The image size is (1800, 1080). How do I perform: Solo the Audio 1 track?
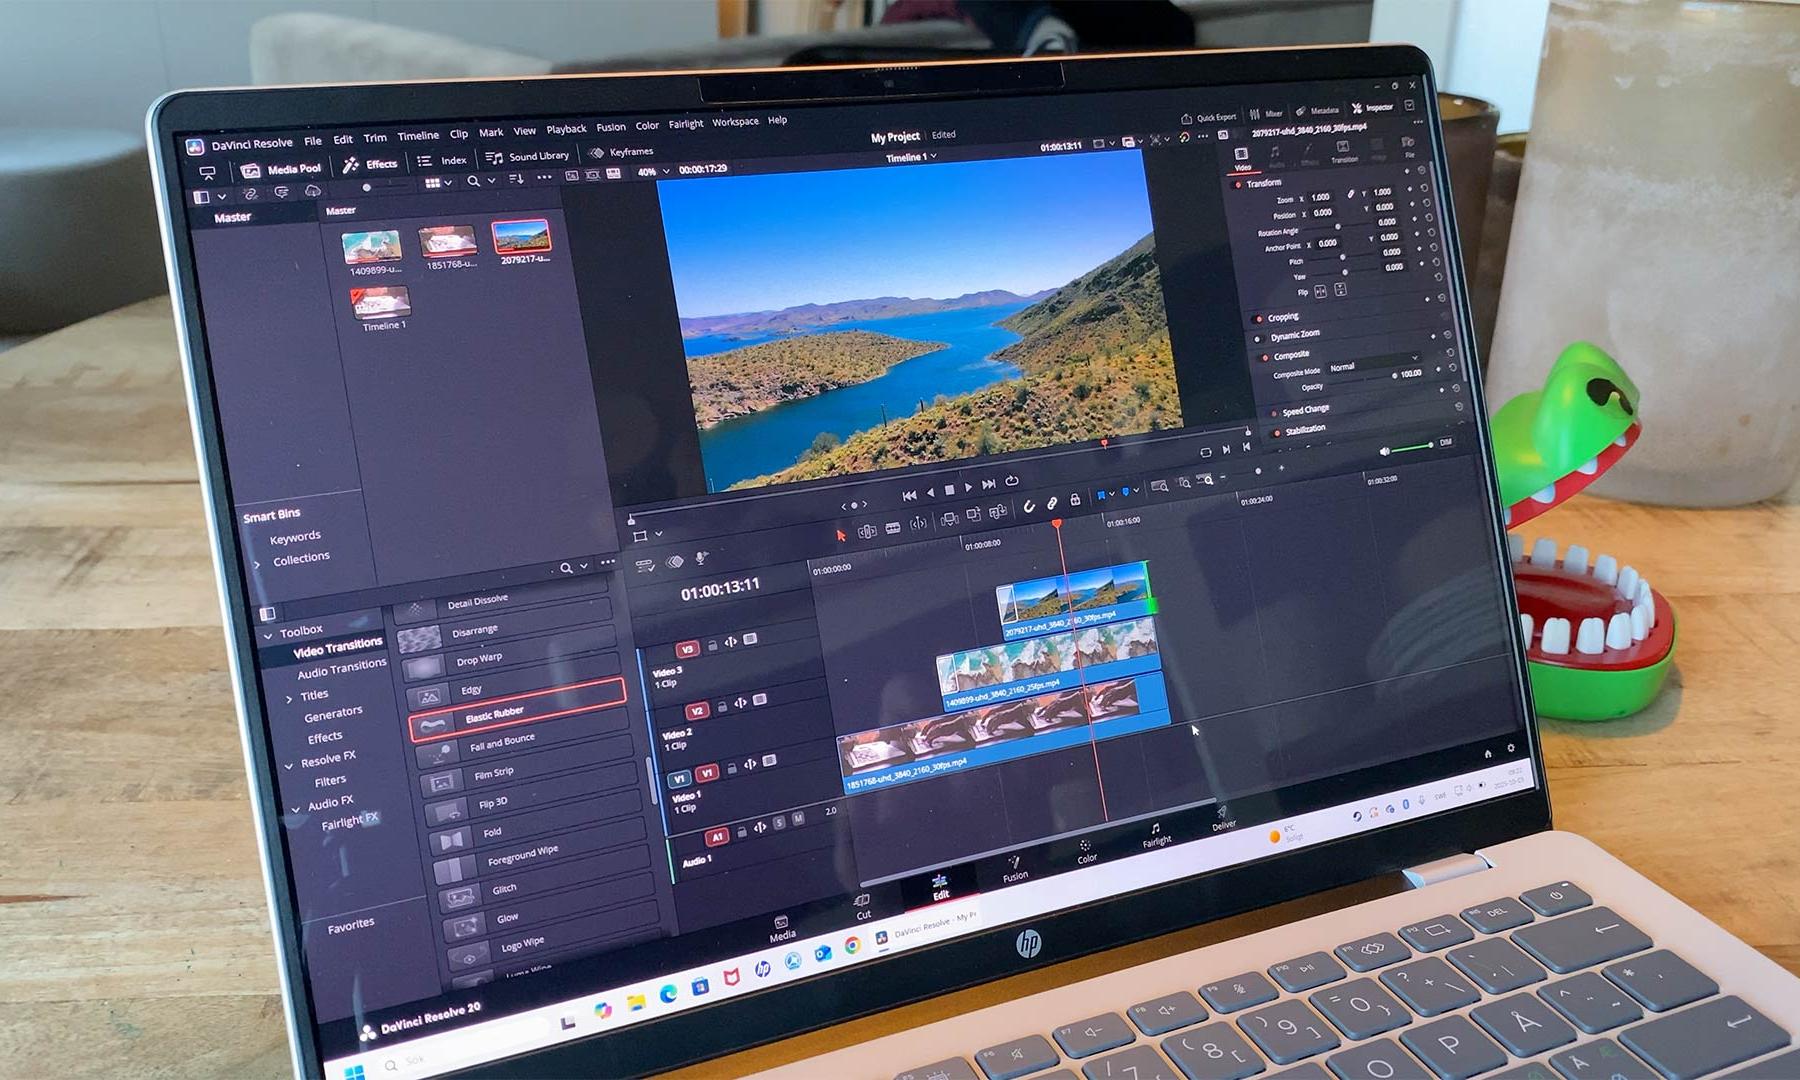[x=779, y=823]
